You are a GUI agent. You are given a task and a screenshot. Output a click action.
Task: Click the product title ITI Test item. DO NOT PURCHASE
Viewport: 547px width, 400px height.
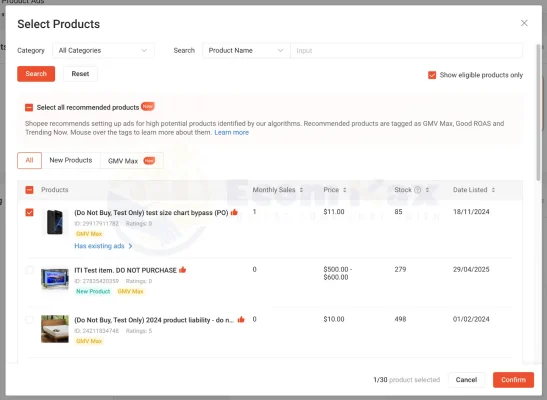[125, 270]
